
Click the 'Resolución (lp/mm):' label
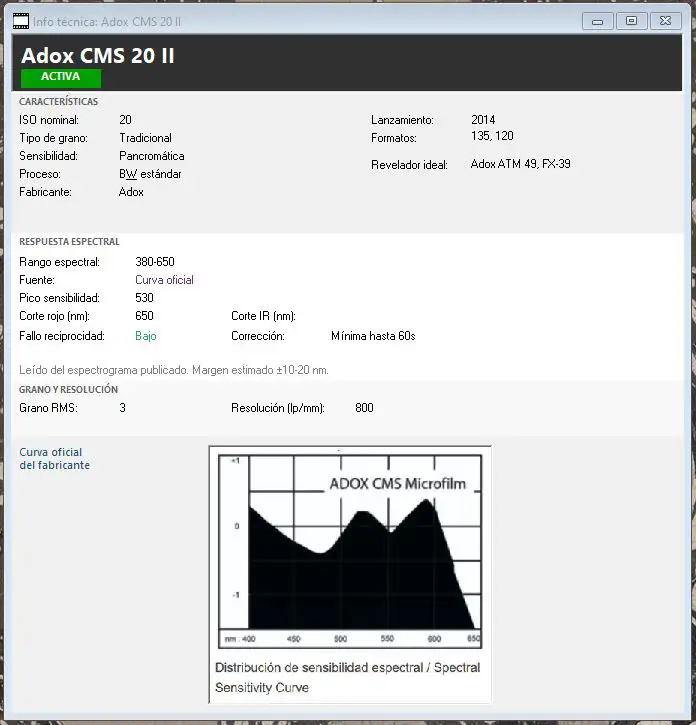tap(278, 408)
